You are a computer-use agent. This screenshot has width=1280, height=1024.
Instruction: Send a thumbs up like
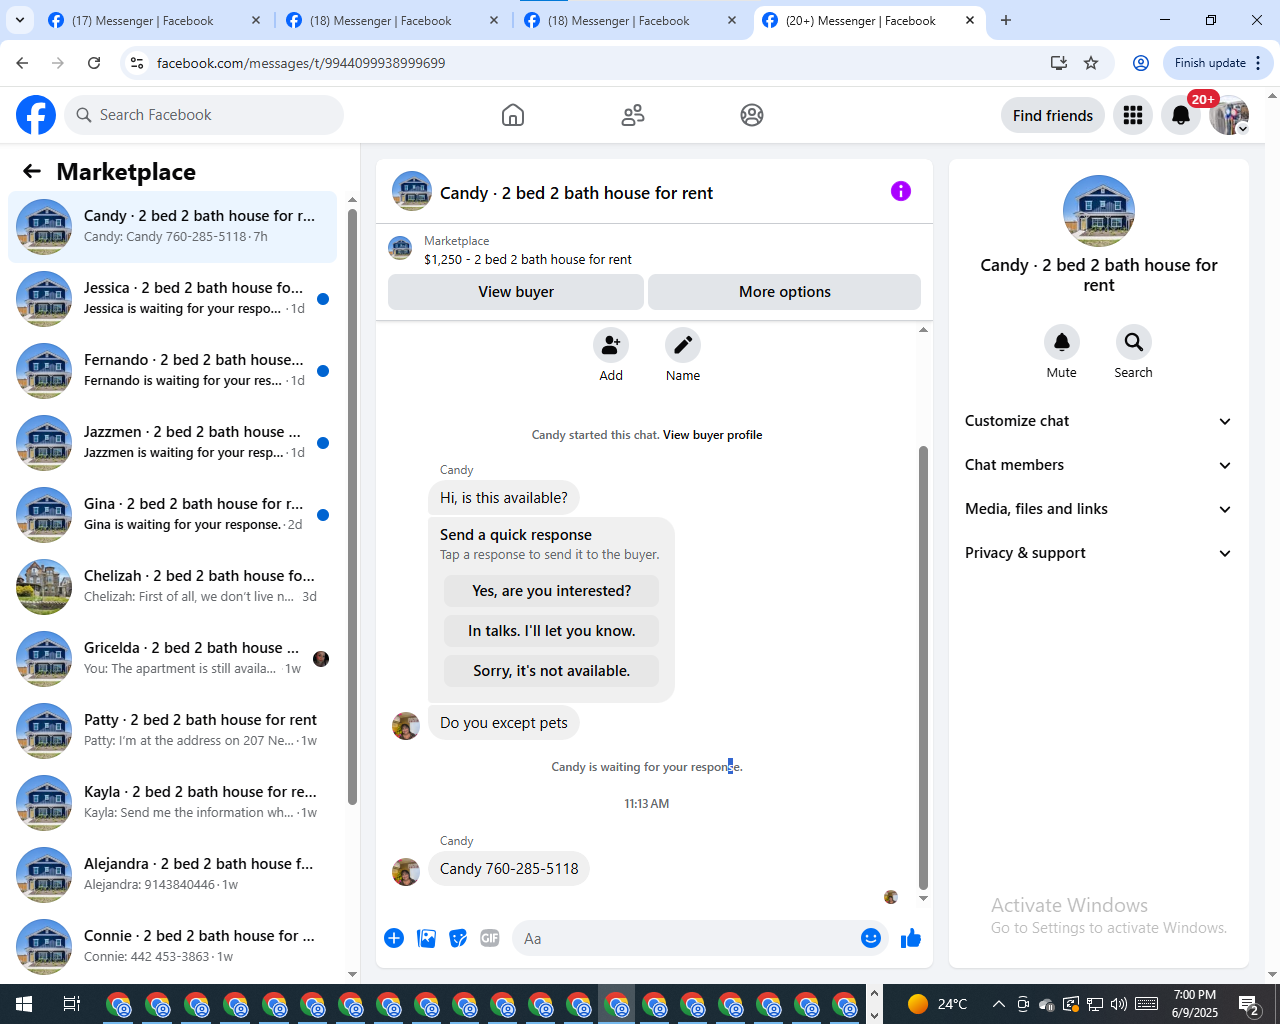coord(911,938)
